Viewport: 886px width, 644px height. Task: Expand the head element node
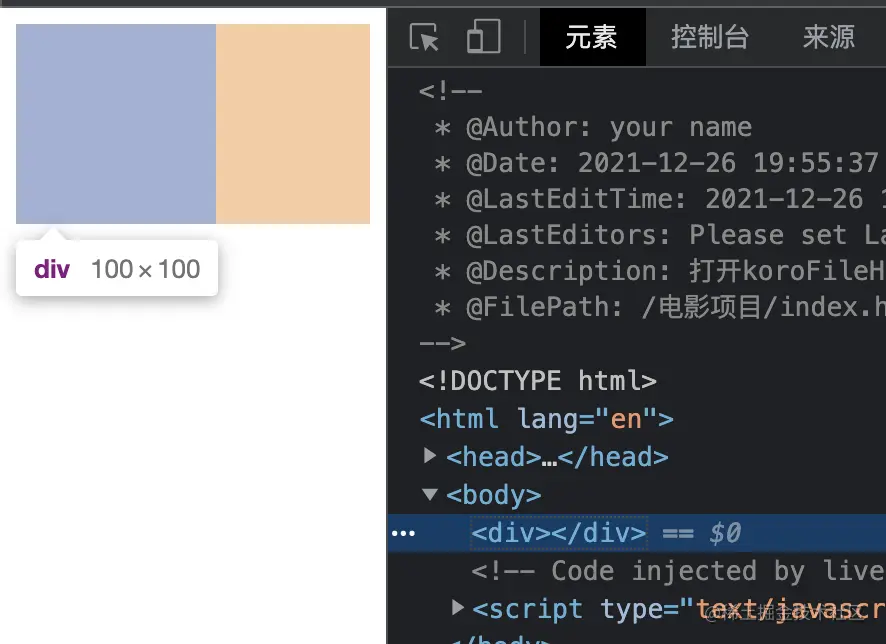430,456
